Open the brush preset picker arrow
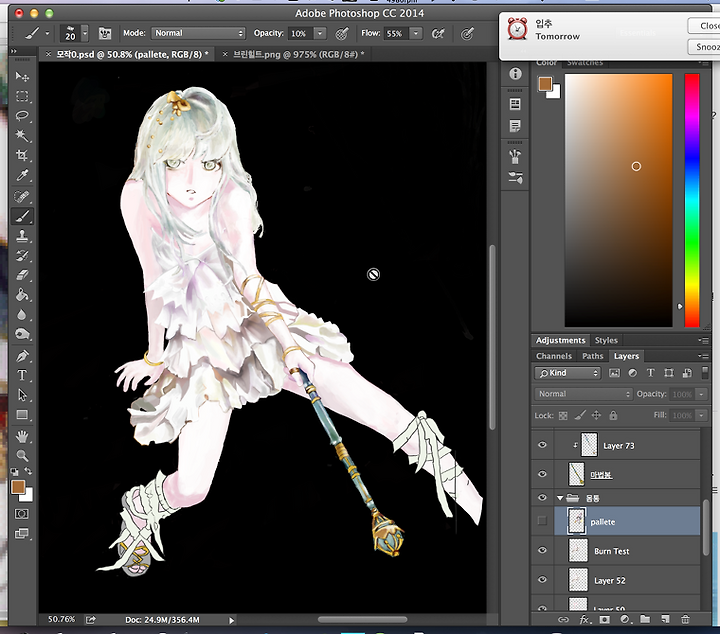720x634 pixels. [x=85, y=33]
